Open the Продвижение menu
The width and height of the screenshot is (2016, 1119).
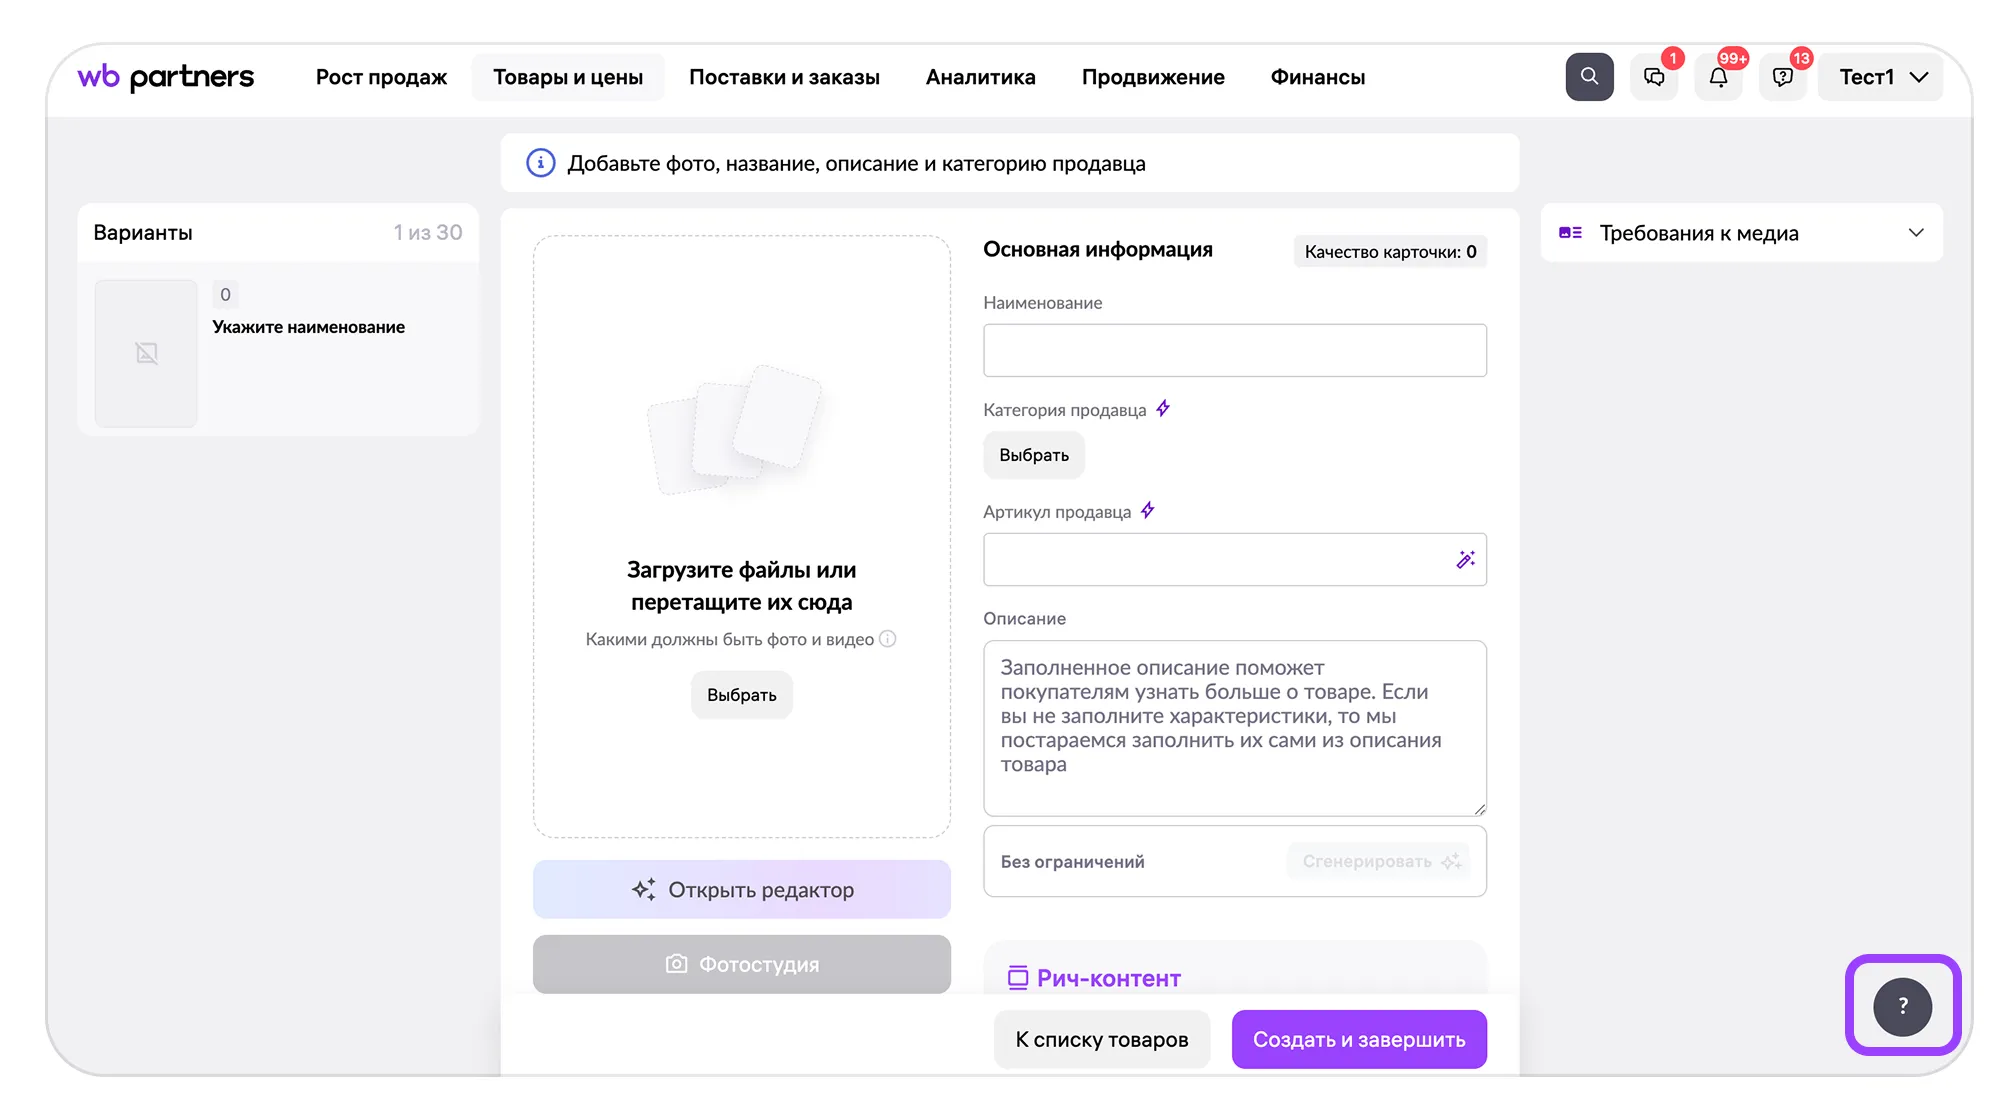[x=1152, y=77]
